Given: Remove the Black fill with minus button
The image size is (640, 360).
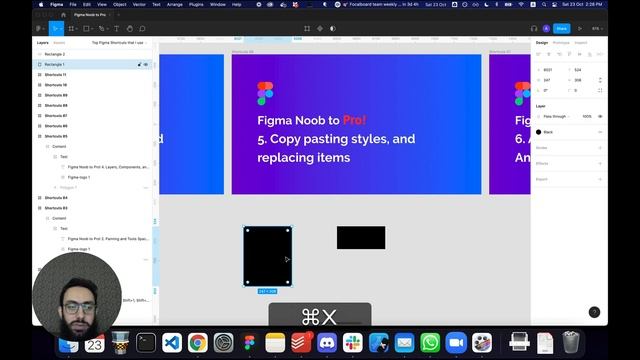Looking at the screenshot, I should tap(600, 132).
